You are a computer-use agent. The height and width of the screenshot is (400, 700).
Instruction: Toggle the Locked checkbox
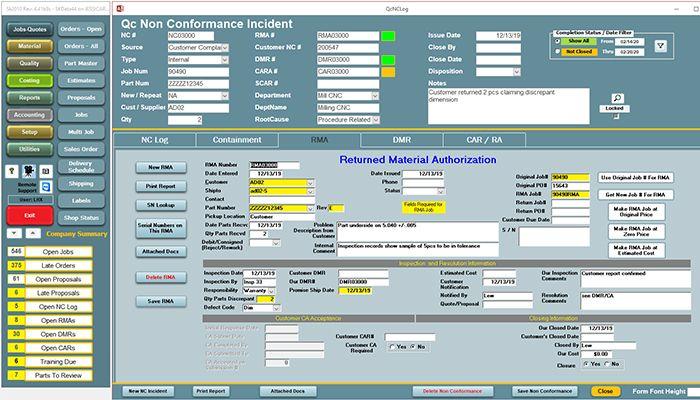tap(617, 117)
